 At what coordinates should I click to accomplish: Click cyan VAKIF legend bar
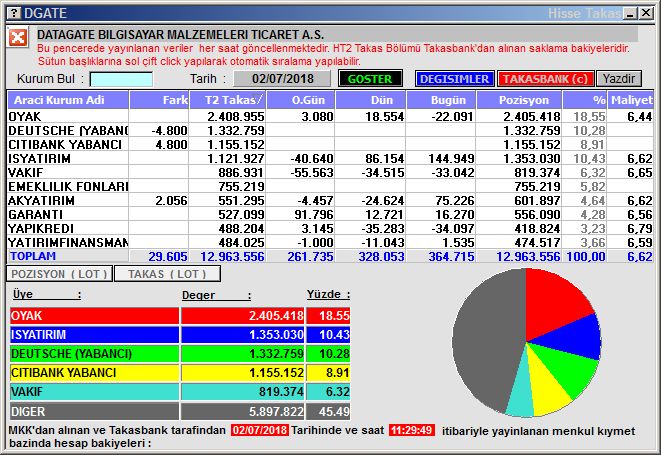tap(94, 392)
